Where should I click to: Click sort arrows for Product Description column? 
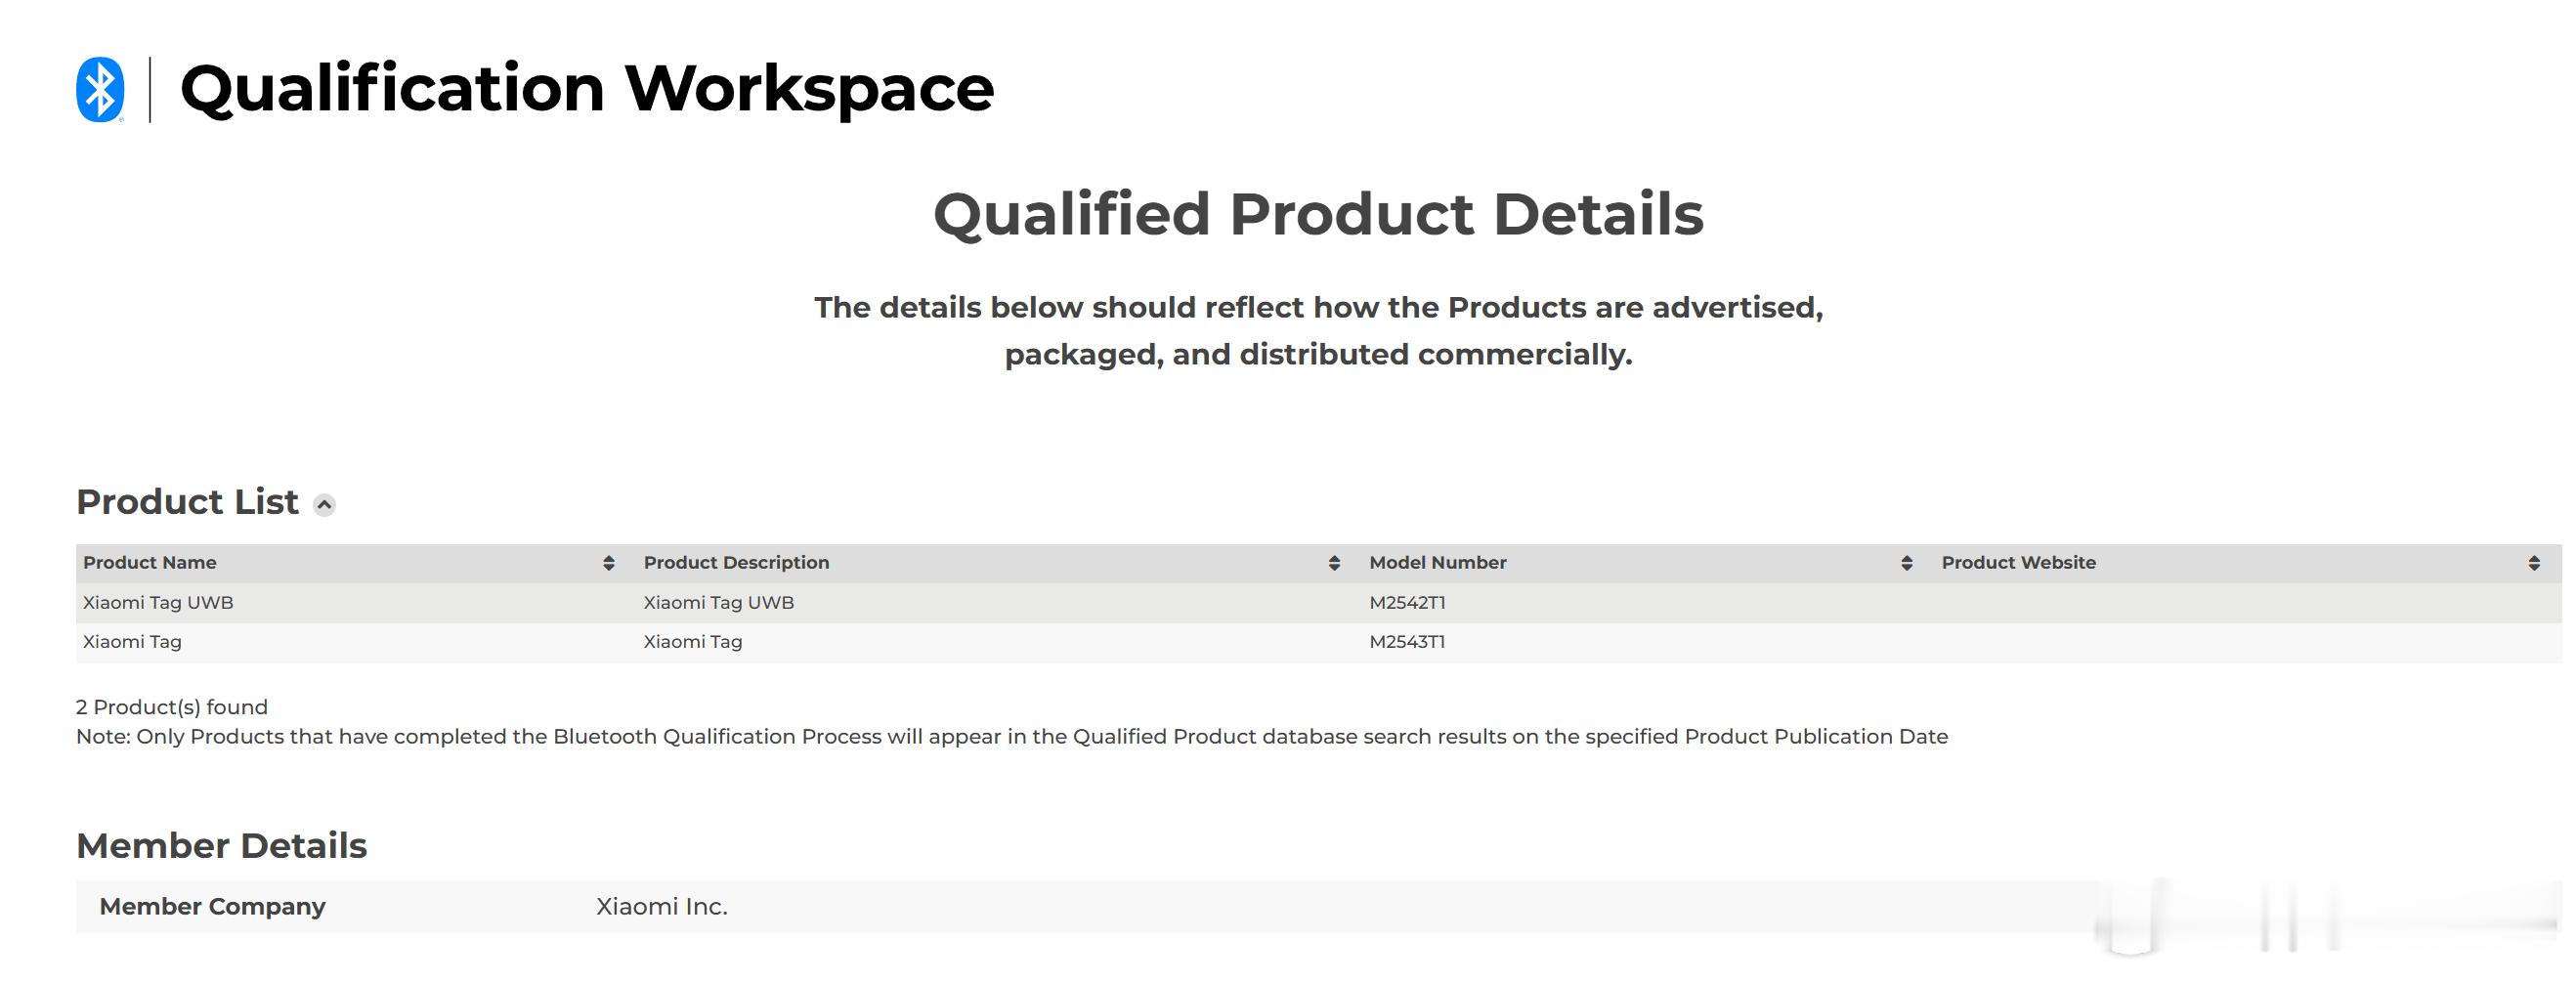[1333, 563]
